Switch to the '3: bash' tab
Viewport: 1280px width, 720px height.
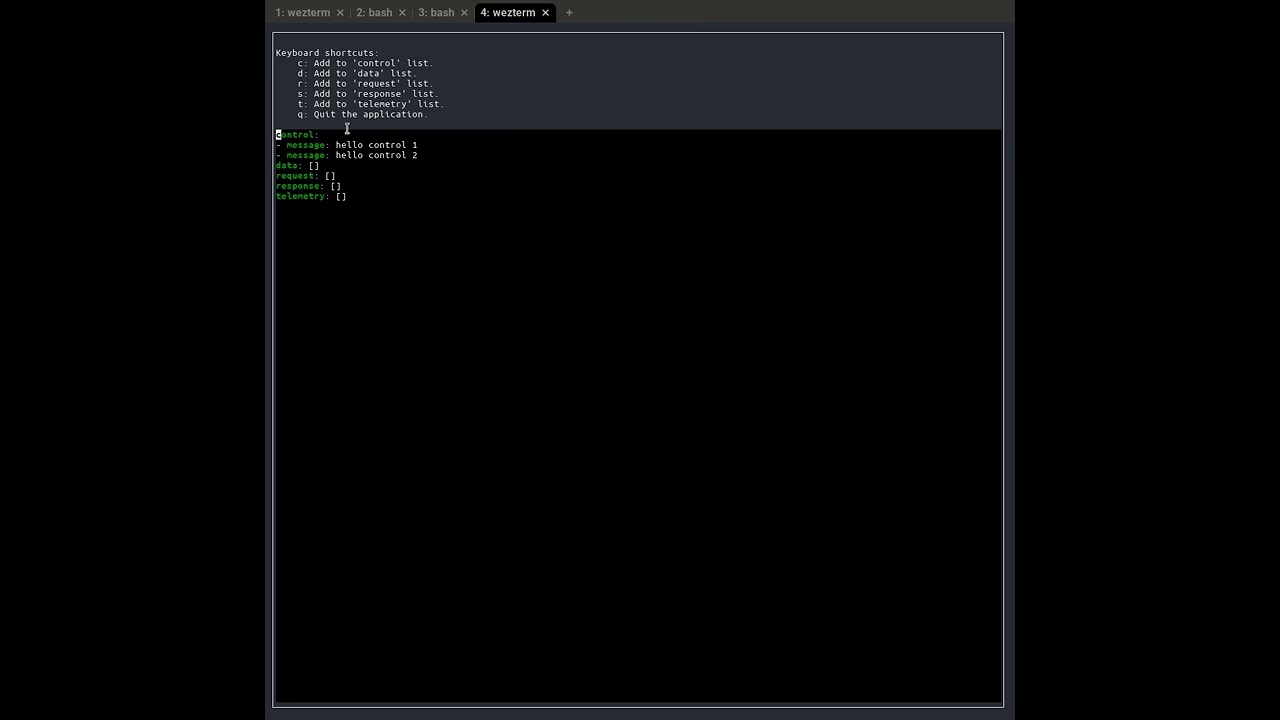click(436, 13)
